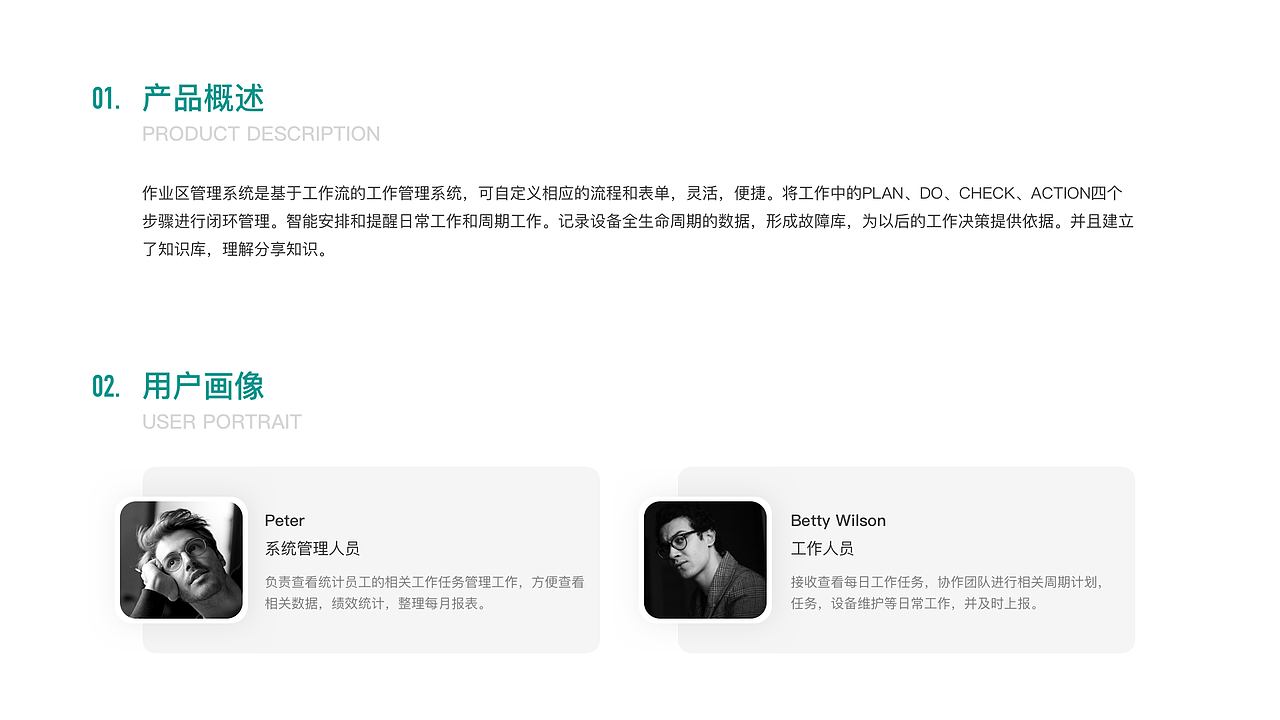Select the USER PORTRAIT subtitle

(222, 422)
